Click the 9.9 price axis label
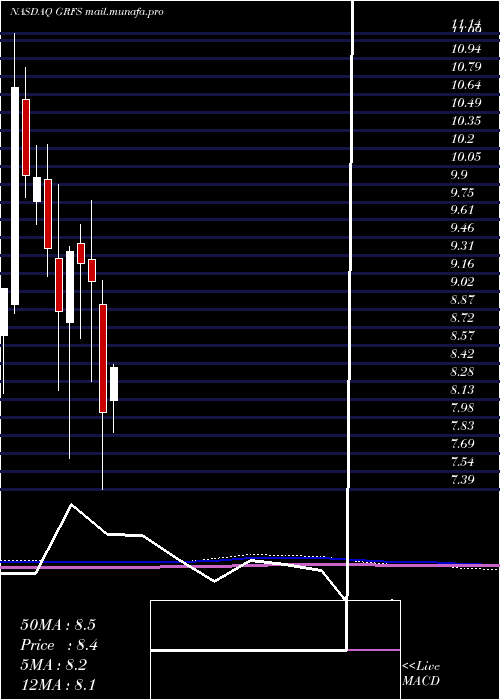The width and height of the screenshot is (500, 700). (x=459, y=174)
